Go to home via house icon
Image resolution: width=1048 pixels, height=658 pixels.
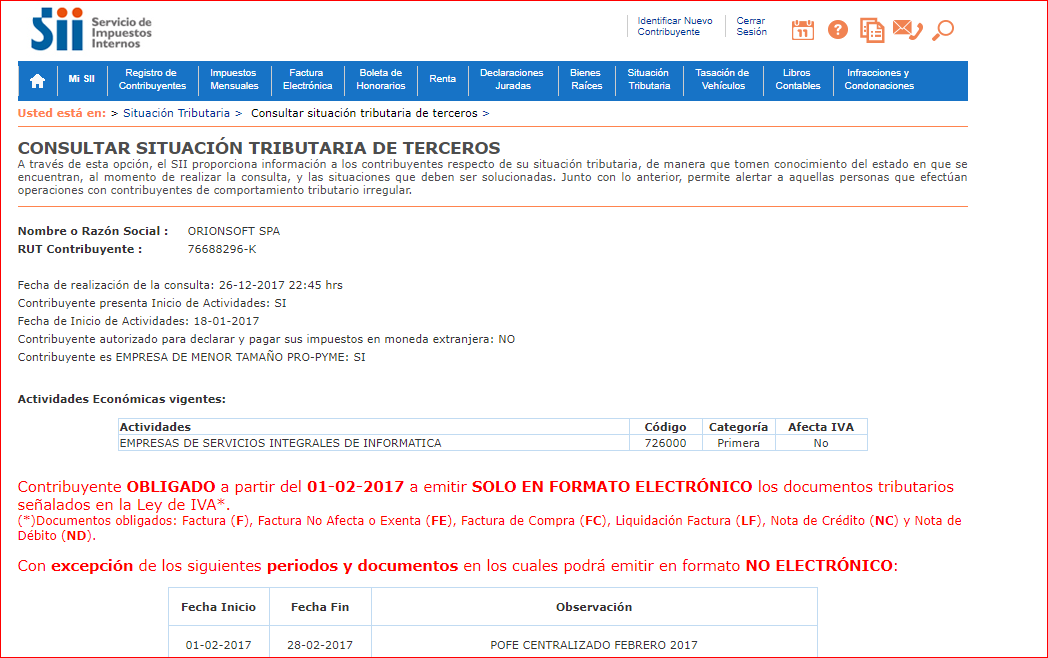37,81
